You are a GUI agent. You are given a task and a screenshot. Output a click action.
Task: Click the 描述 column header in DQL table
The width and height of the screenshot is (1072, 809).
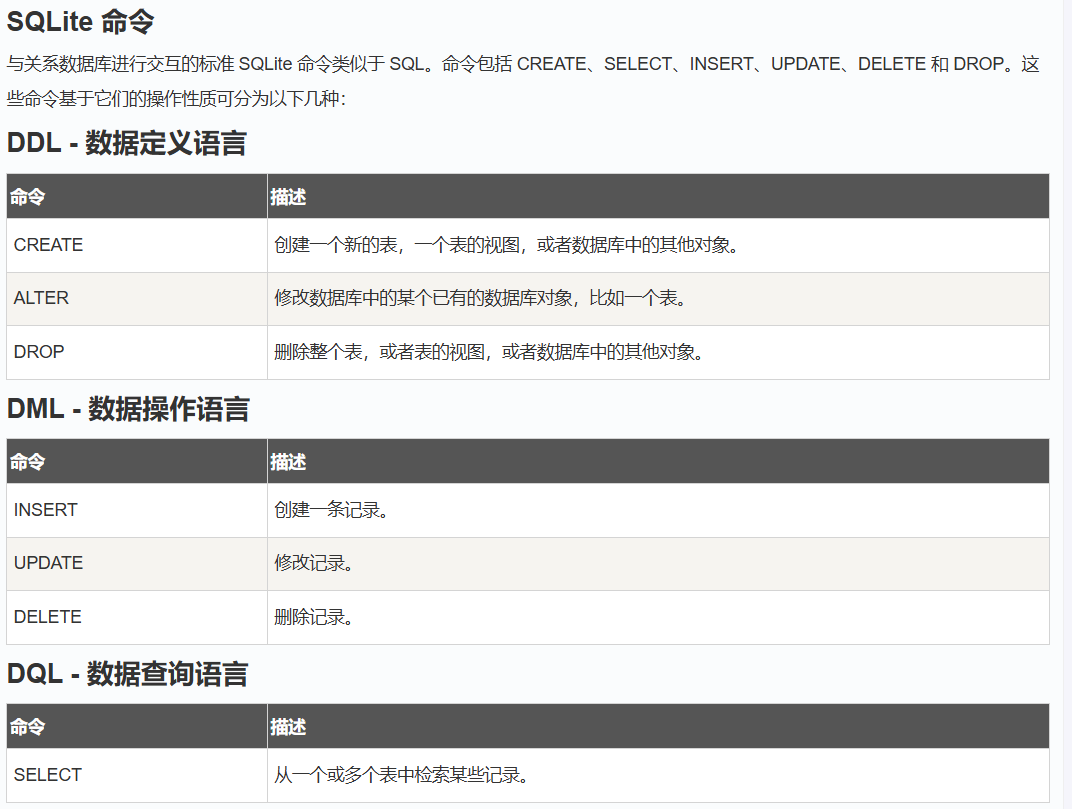(x=288, y=727)
